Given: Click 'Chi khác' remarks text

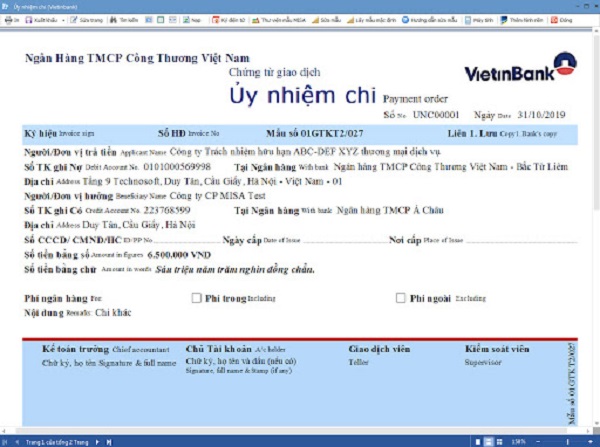Looking at the screenshot, I should [x=113, y=313].
